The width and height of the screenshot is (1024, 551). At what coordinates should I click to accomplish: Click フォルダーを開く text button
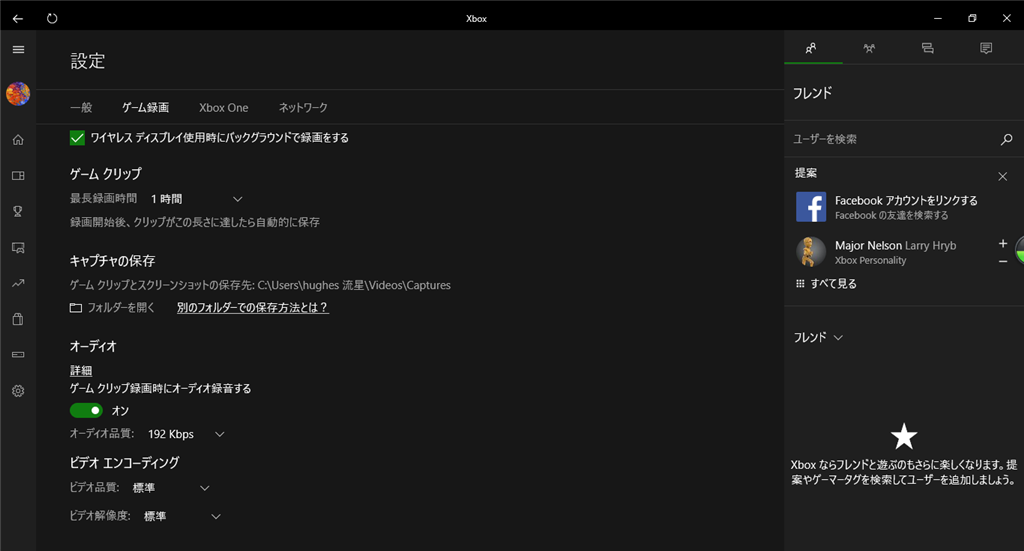121,307
